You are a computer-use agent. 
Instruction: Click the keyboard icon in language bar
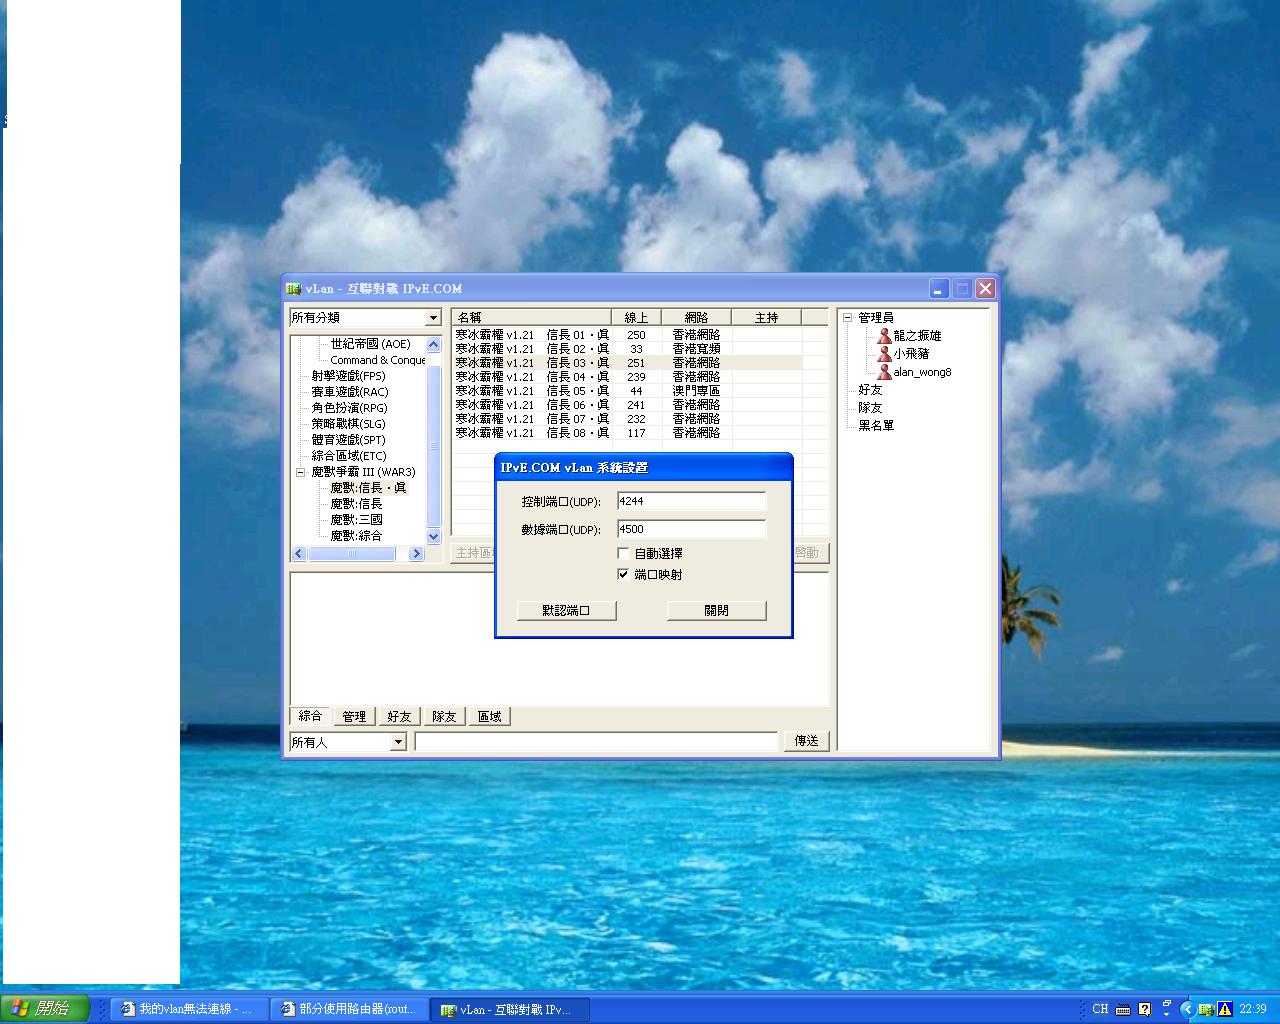pyautogui.click(x=1123, y=1009)
